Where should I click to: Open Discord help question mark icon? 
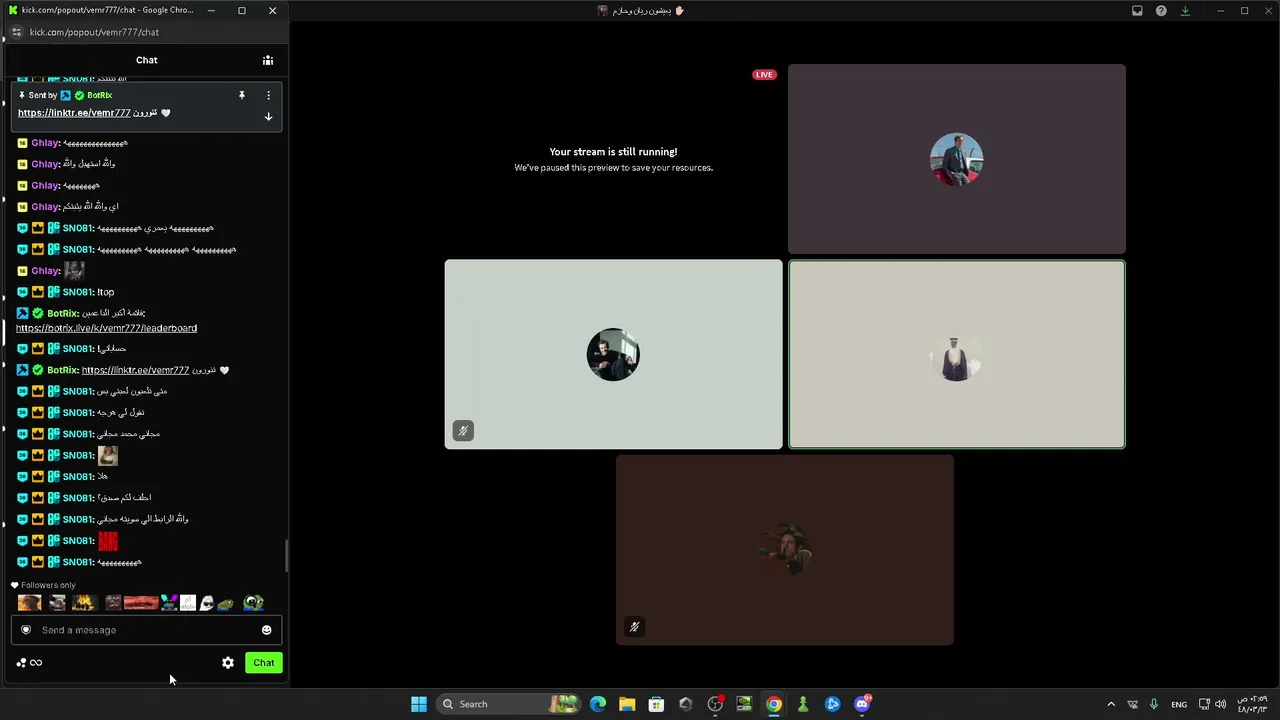[1161, 11]
